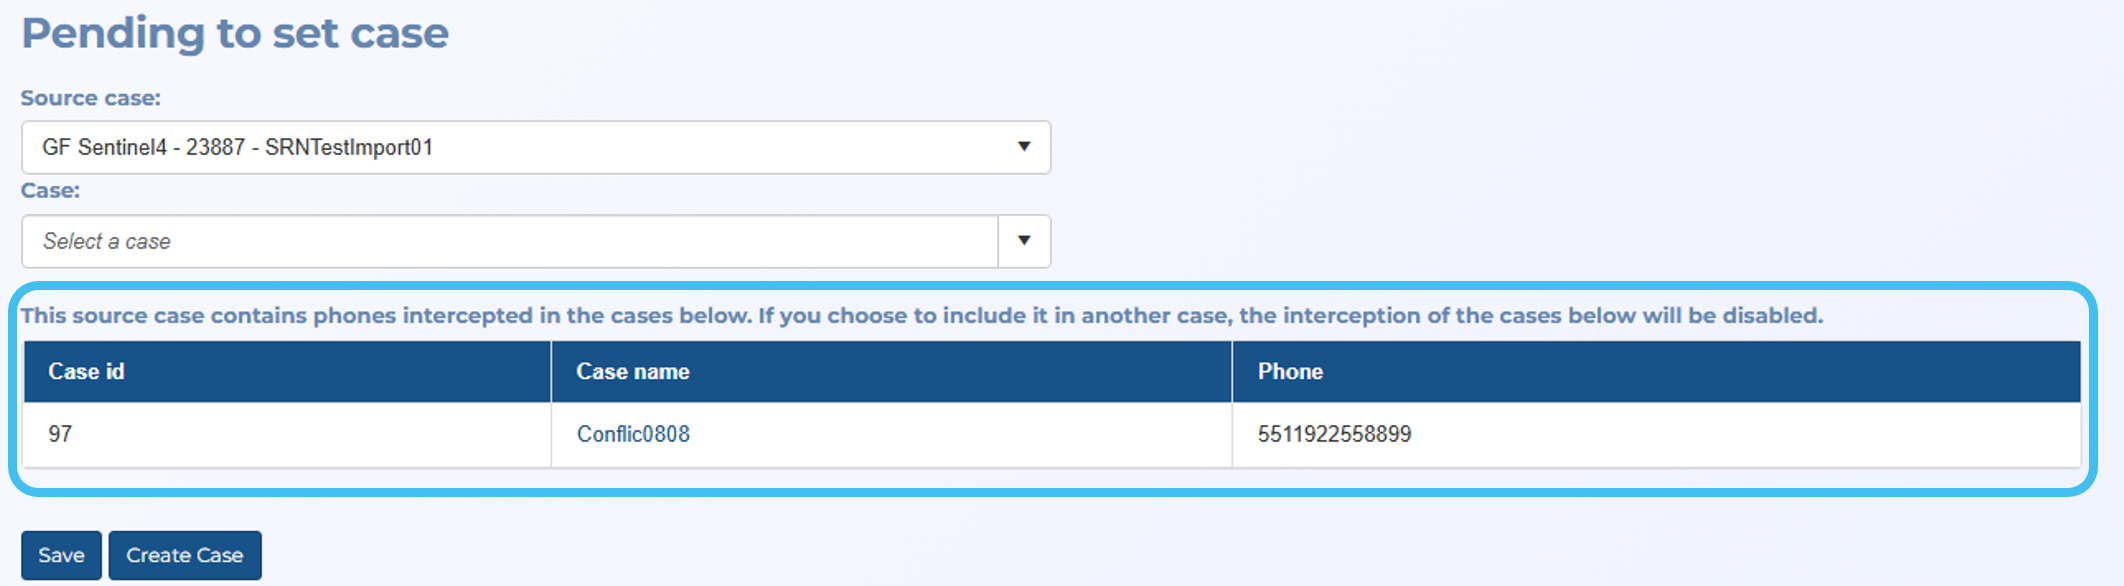Select the Phone column header
Image resolution: width=2124 pixels, height=586 pixels.
tap(1290, 371)
